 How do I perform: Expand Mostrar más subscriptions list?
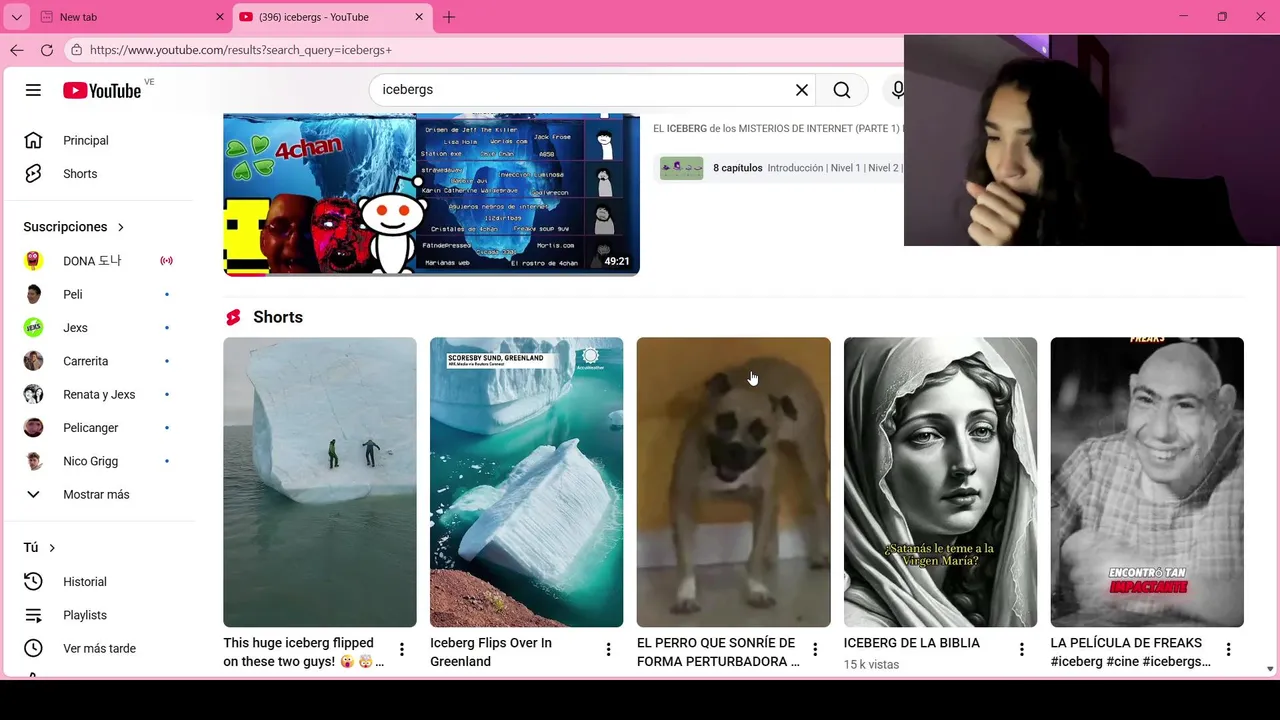(x=96, y=494)
